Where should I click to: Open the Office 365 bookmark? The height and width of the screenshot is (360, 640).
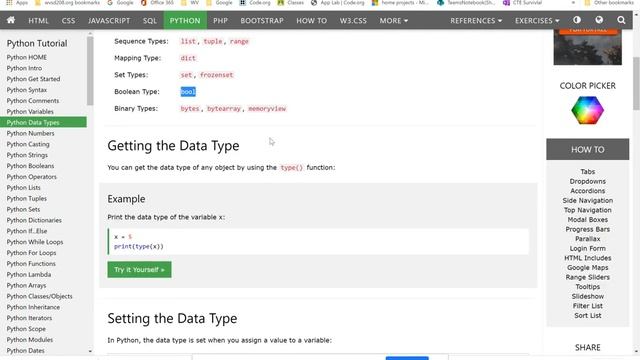point(157,2)
